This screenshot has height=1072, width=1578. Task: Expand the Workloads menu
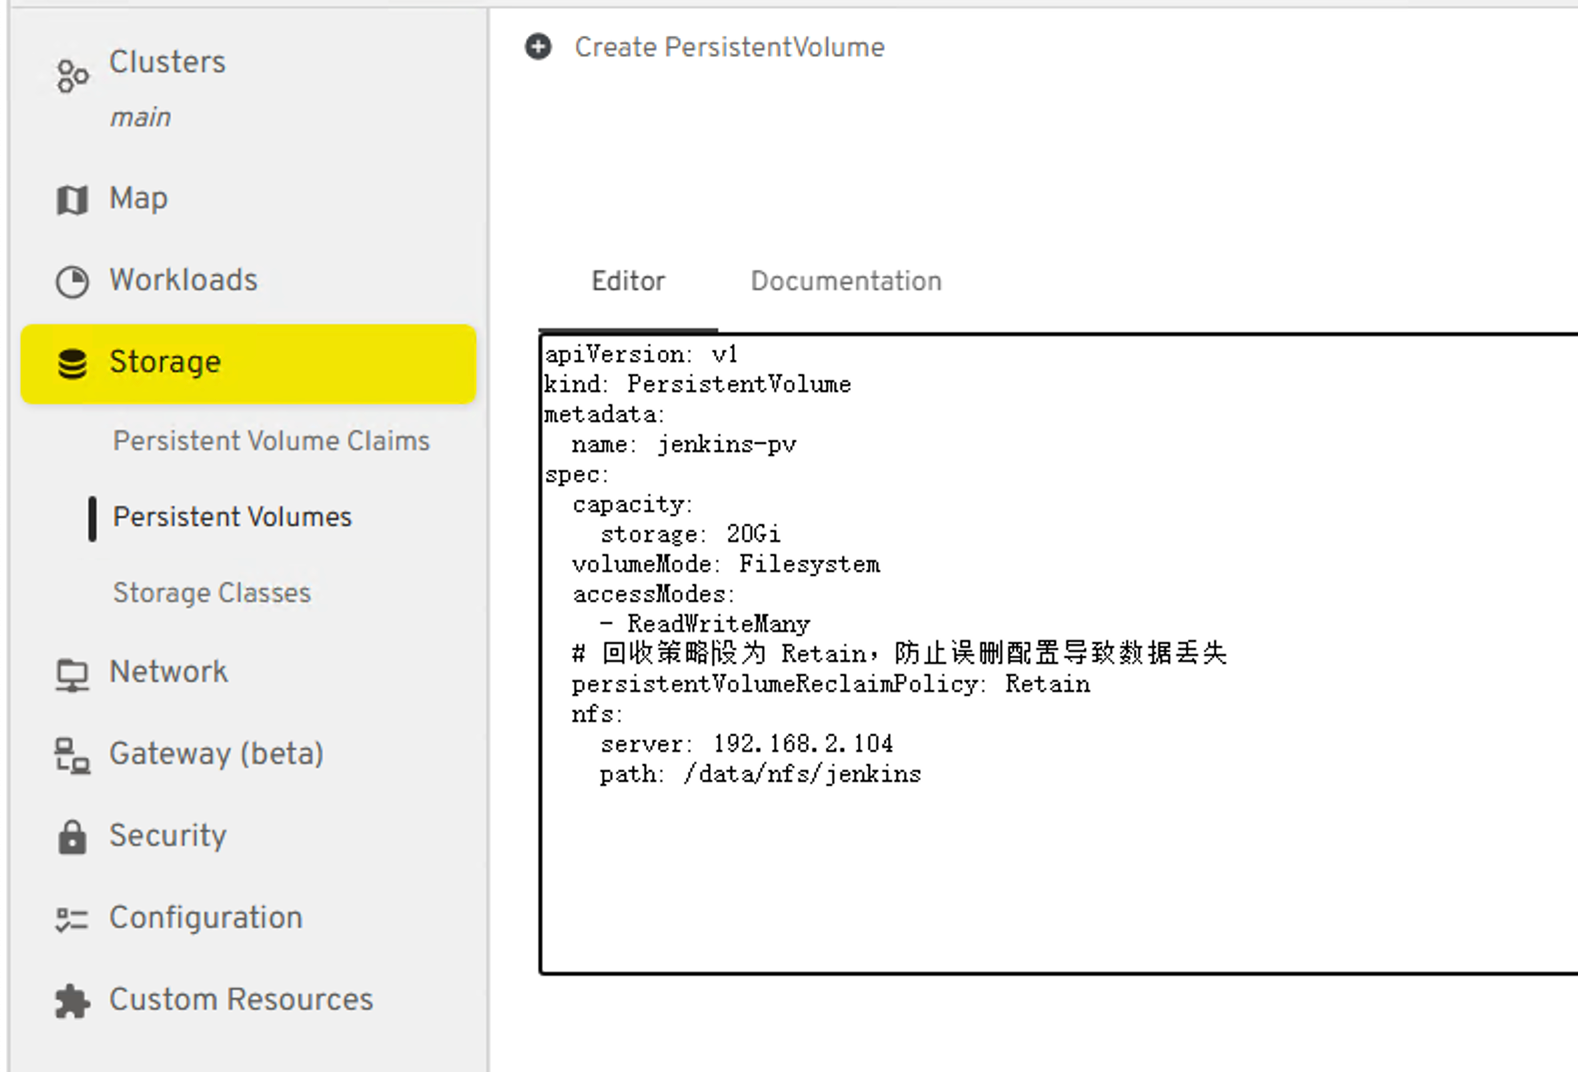(x=183, y=280)
